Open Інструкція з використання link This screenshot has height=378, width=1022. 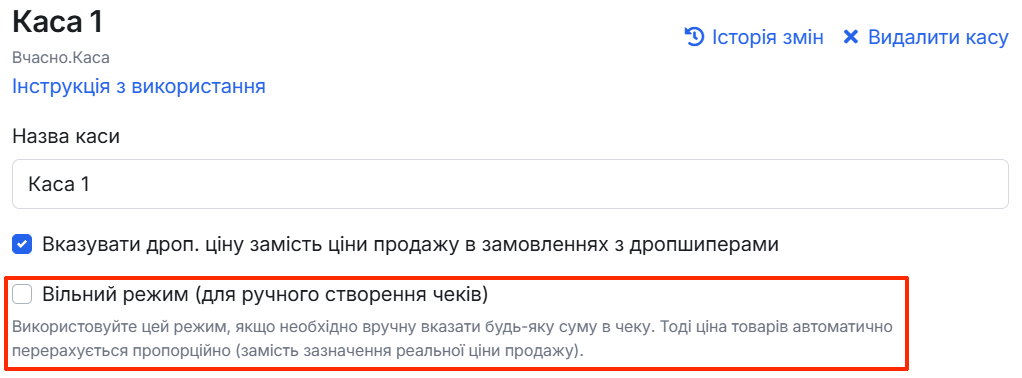point(139,86)
